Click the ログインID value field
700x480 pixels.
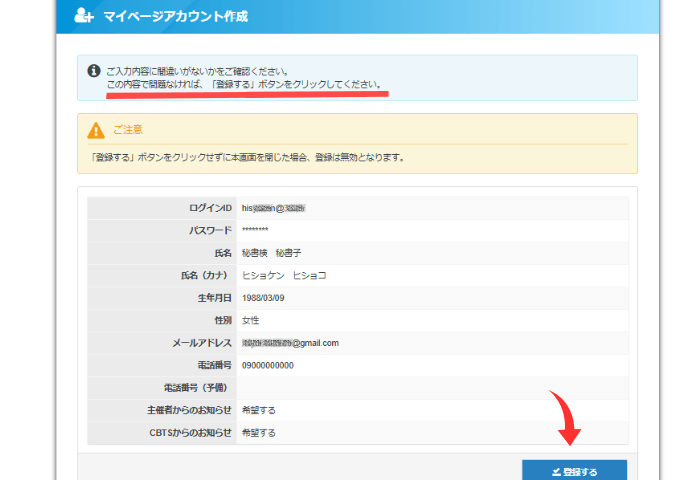point(273,208)
